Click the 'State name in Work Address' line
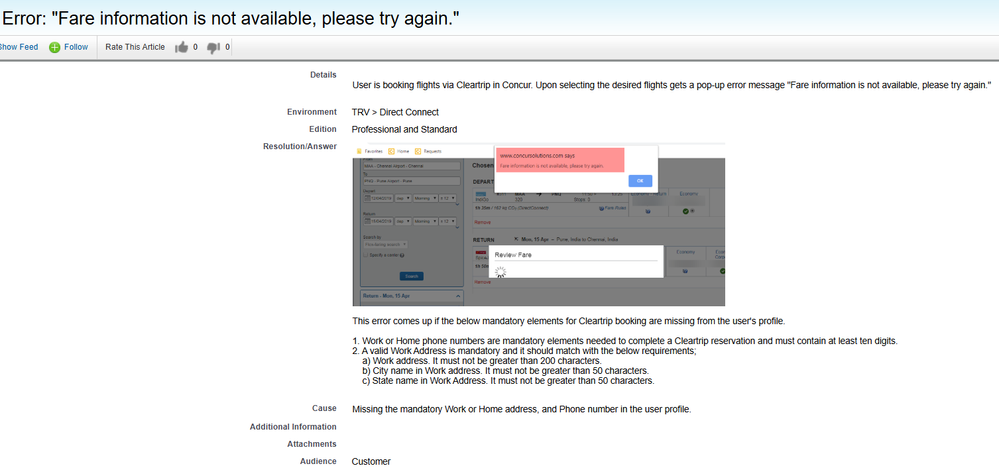The width and height of the screenshot is (999, 472). tap(508, 381)
